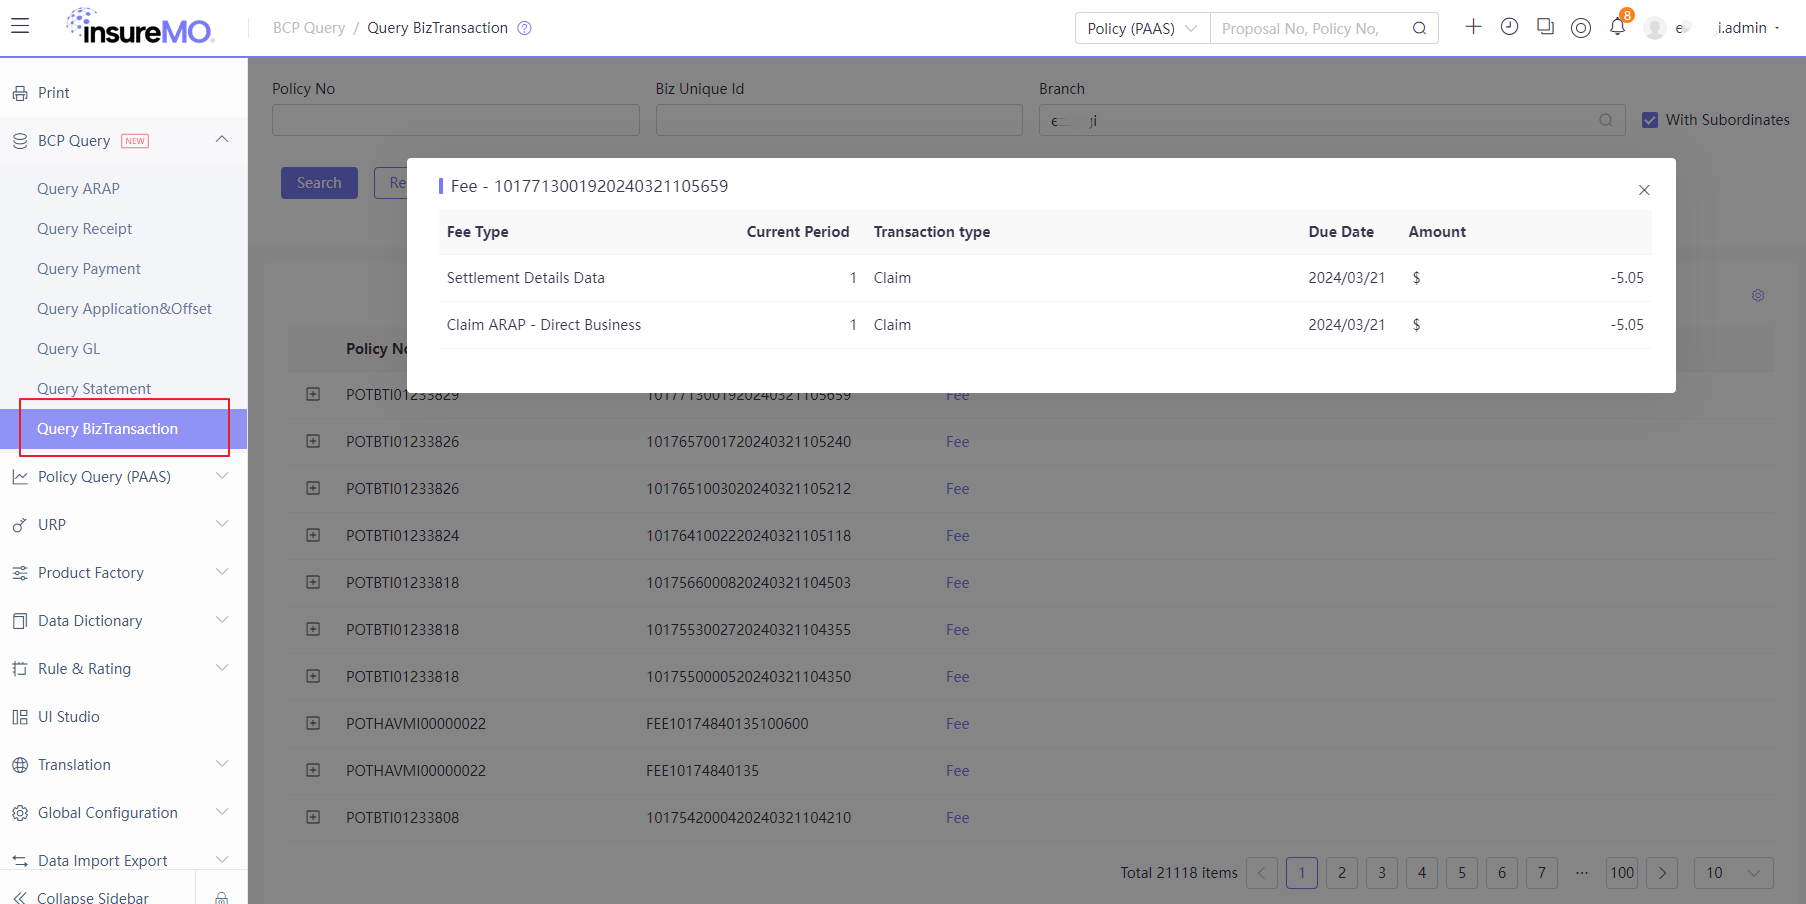The width and height of the screenshot is (1806, 904).
Task: Expand row with biz ID 1017651003020240321105212
Action: click(x=313, y=488)
